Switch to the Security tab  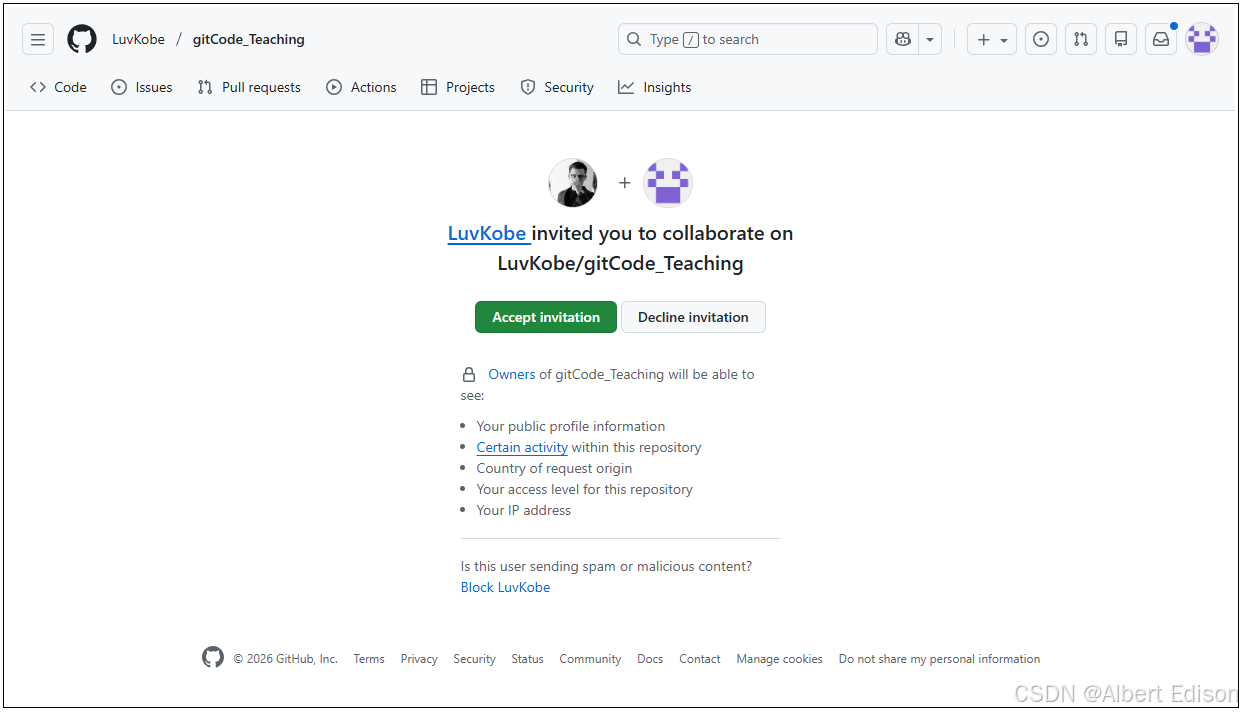point(557,88)
